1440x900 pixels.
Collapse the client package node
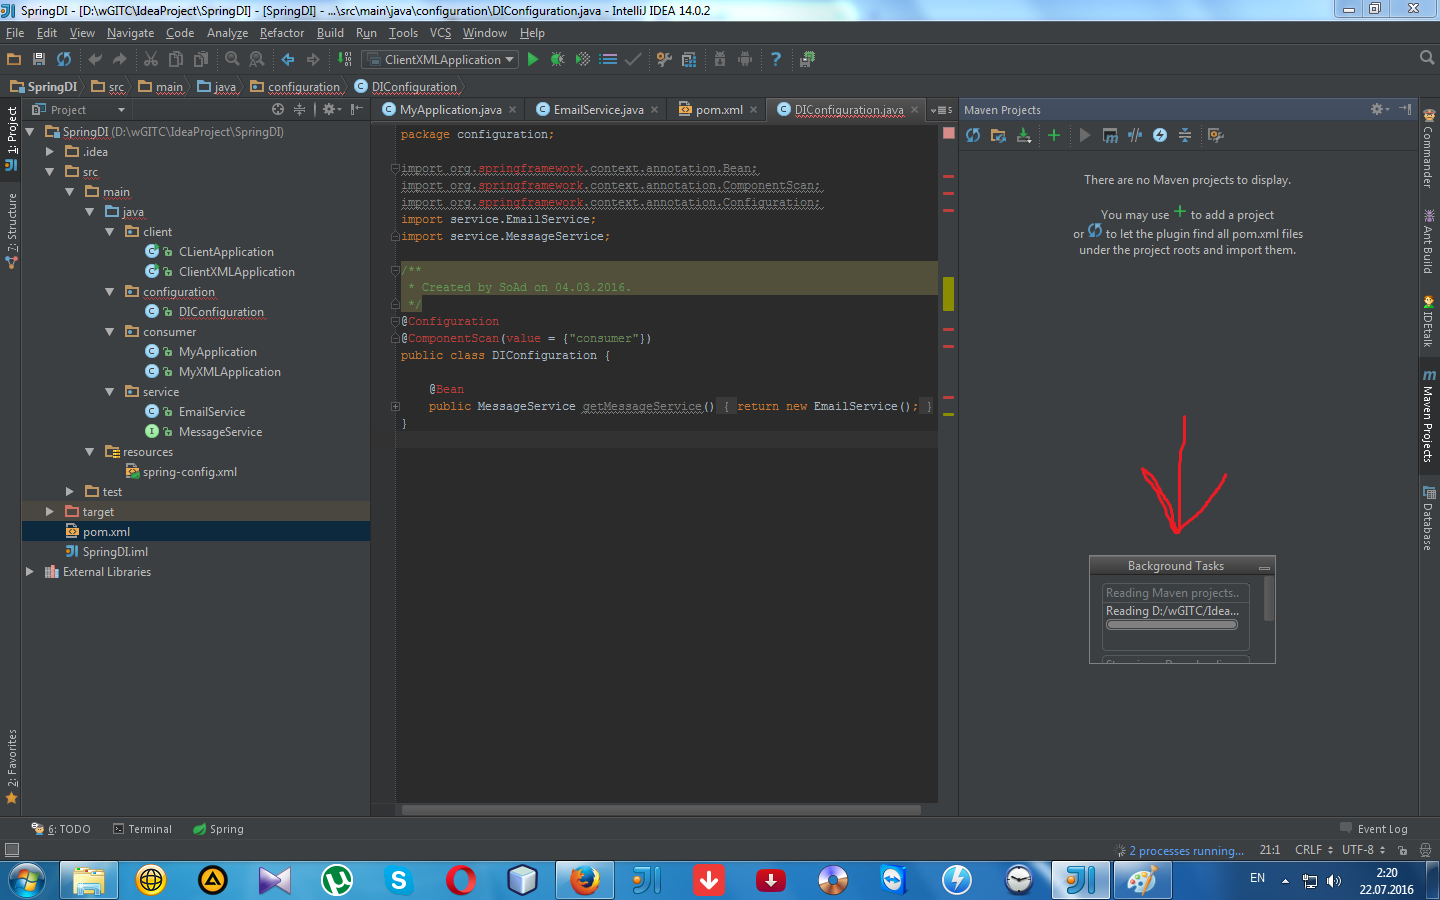109,231
